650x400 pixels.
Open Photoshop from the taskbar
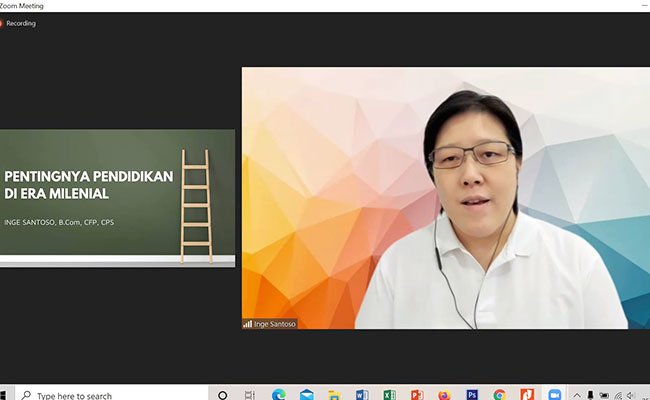pyautogui.click(x=472, y=394)
